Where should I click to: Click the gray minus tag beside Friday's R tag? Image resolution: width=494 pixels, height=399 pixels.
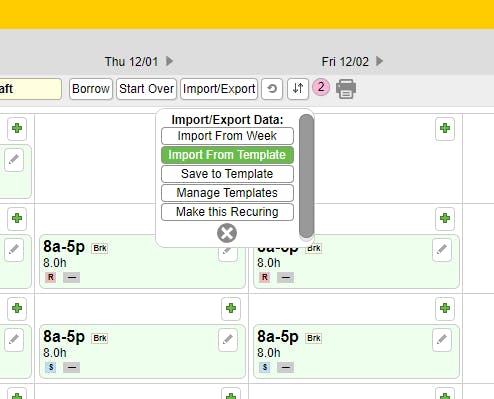(x=285, y=277)
